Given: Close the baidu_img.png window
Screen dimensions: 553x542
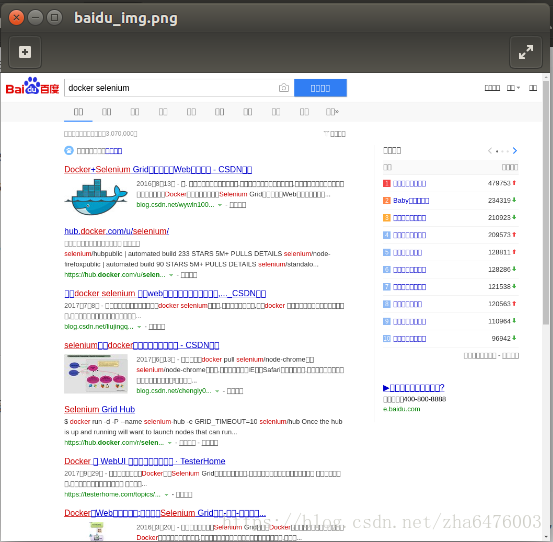Looking at the screenshot, I should pos(16,17).
